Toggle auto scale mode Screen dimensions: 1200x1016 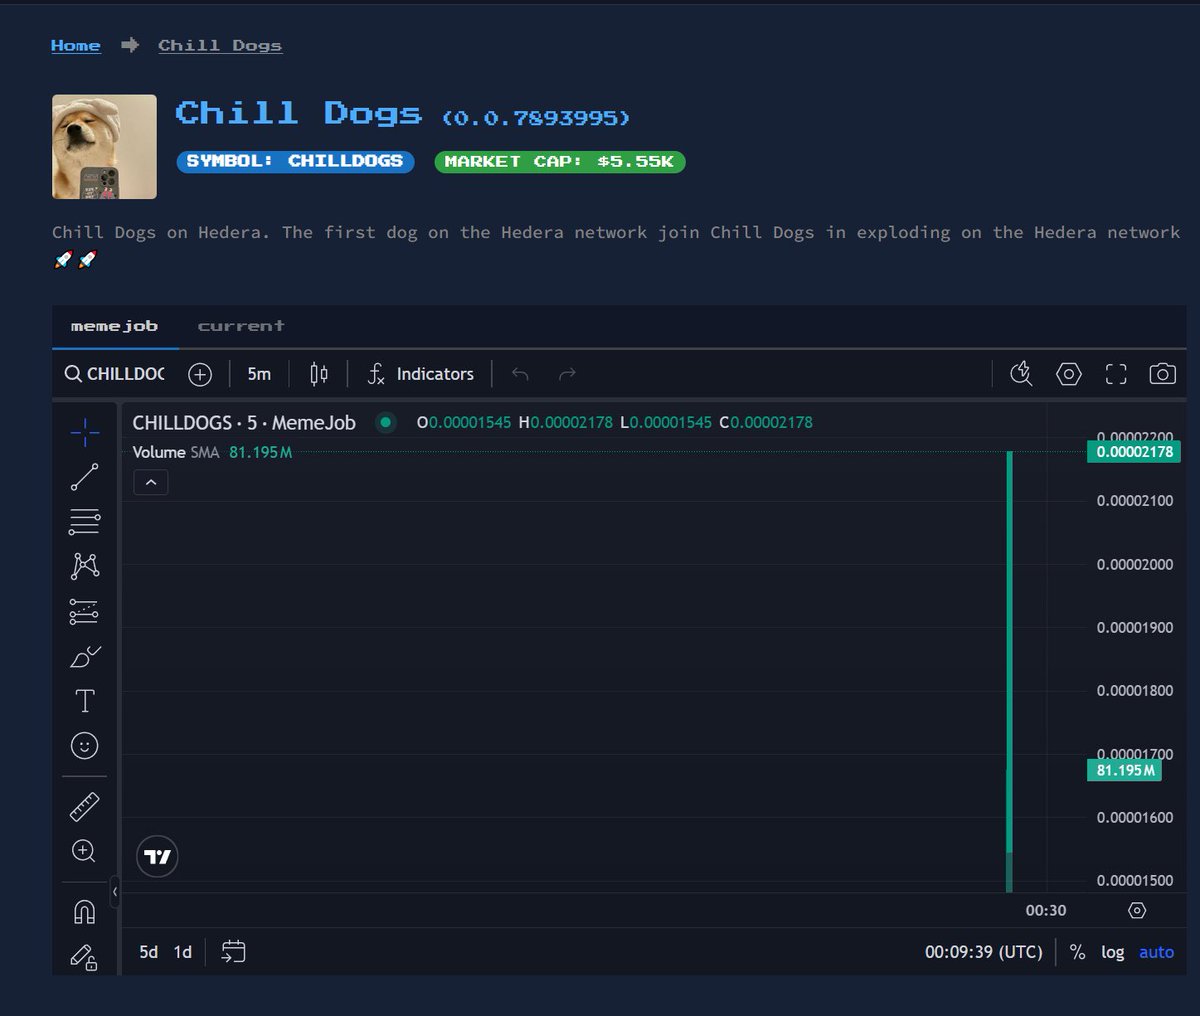pos(1156,952)
